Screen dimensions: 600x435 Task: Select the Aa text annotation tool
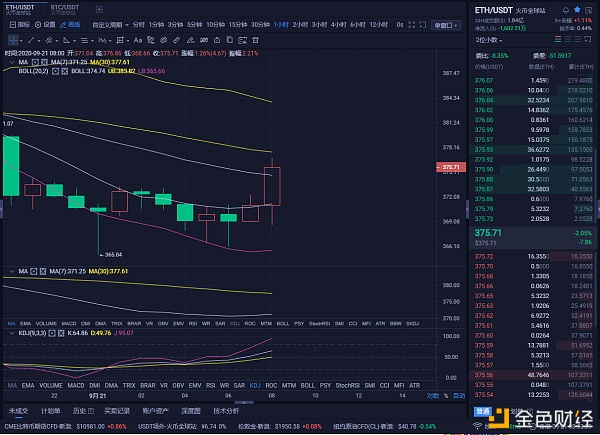click(x=138, y=40)
